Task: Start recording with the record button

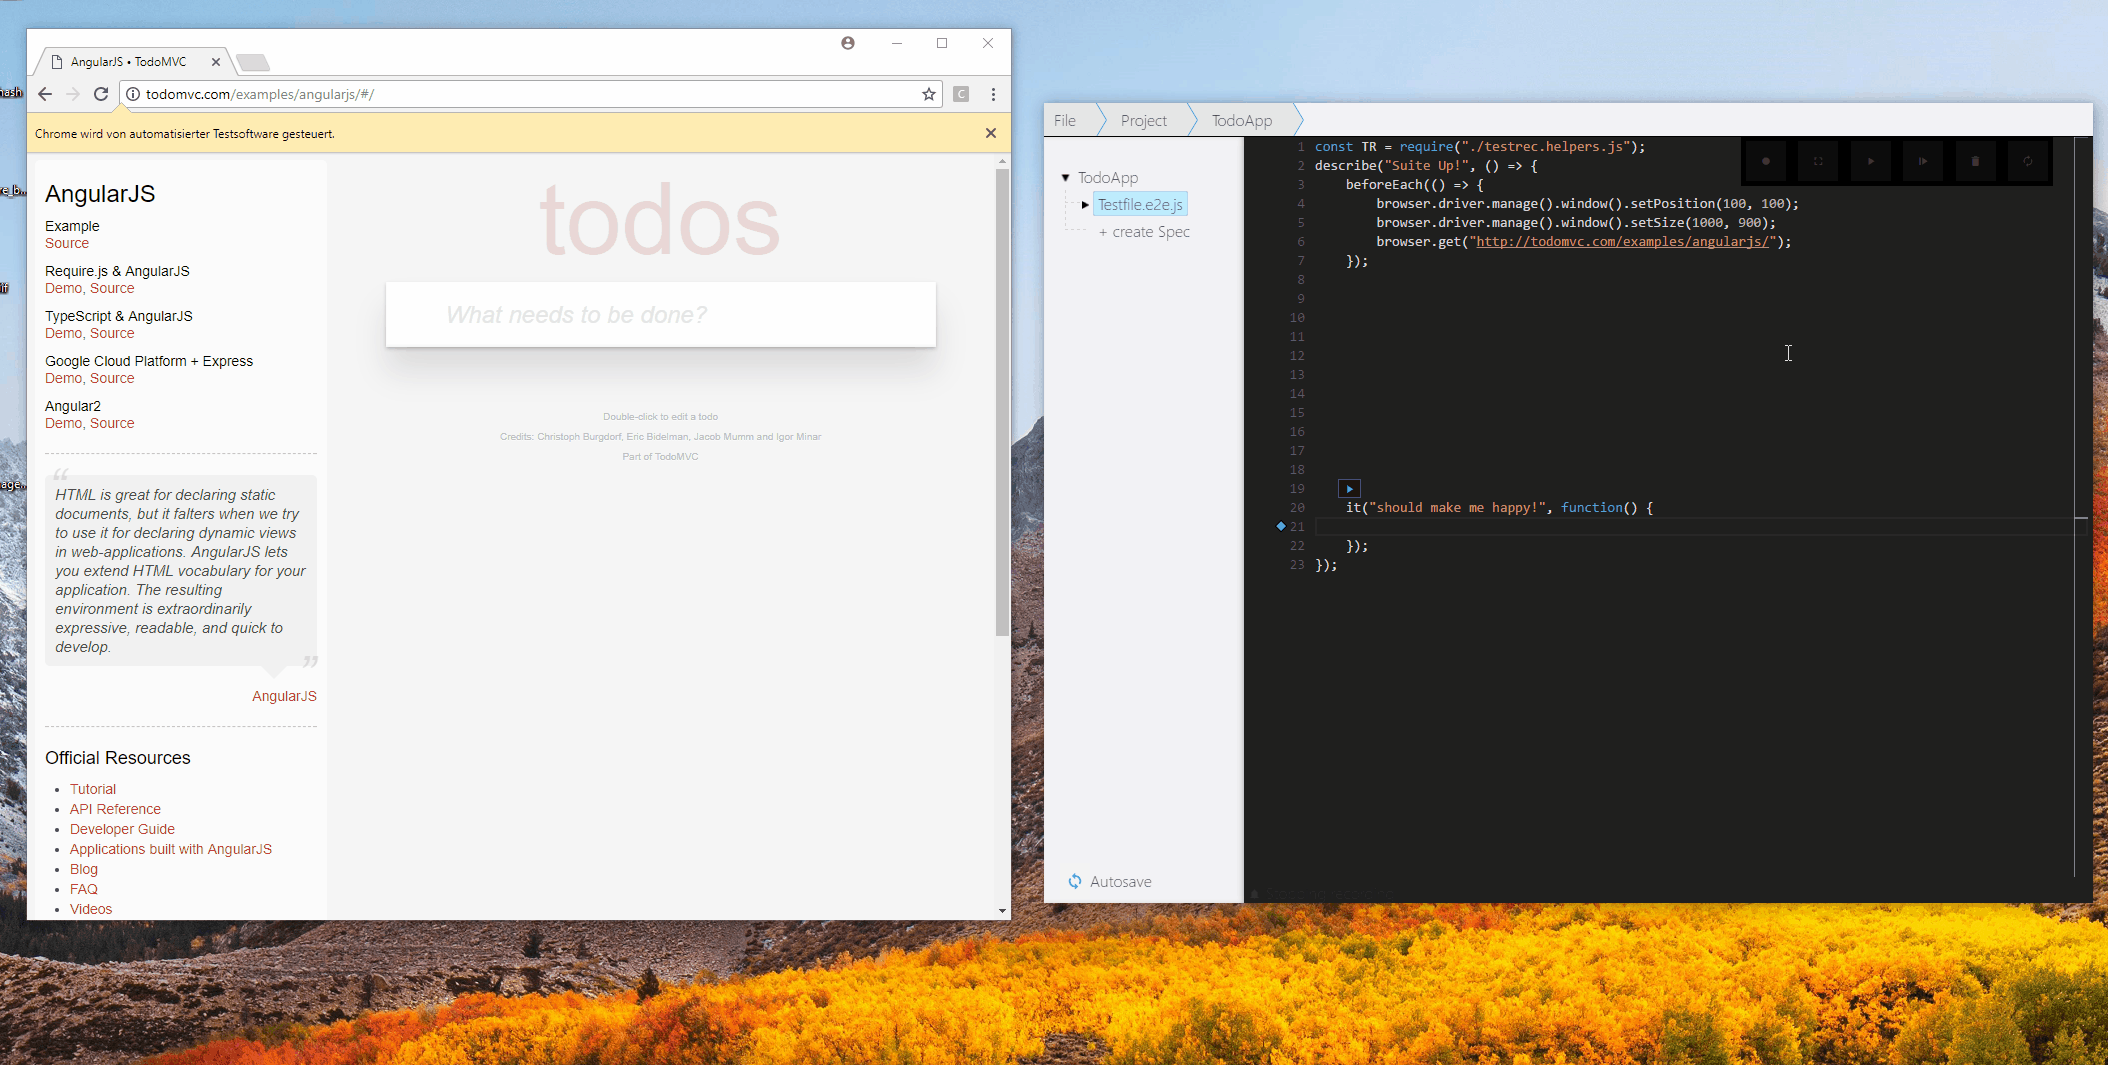Action: click(x=1766, y=161)
